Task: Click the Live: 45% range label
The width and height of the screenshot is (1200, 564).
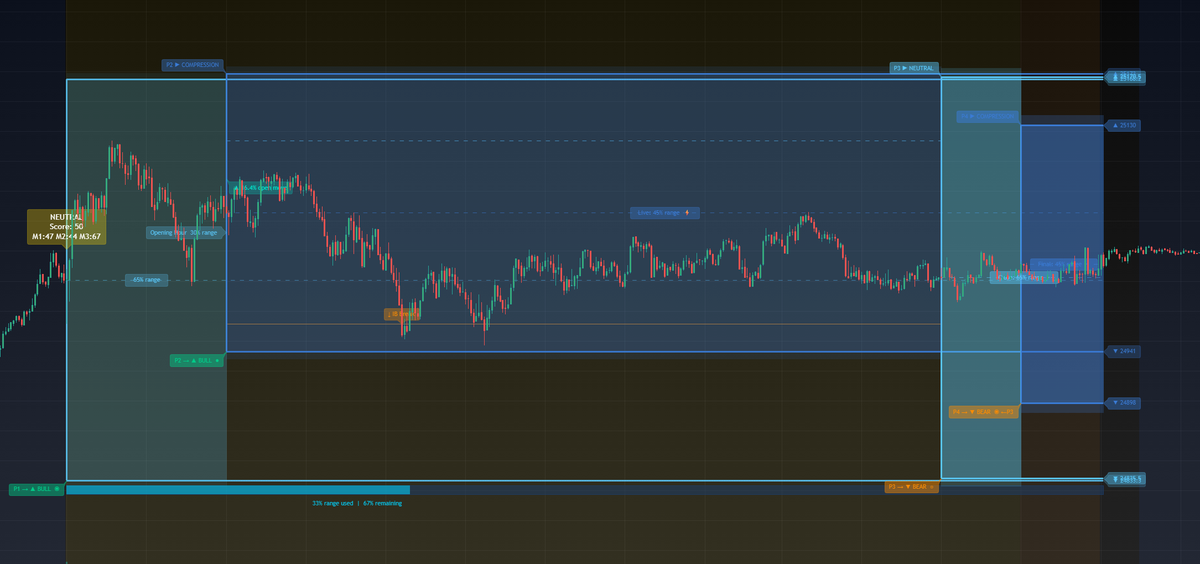Action: click(664, 213)
